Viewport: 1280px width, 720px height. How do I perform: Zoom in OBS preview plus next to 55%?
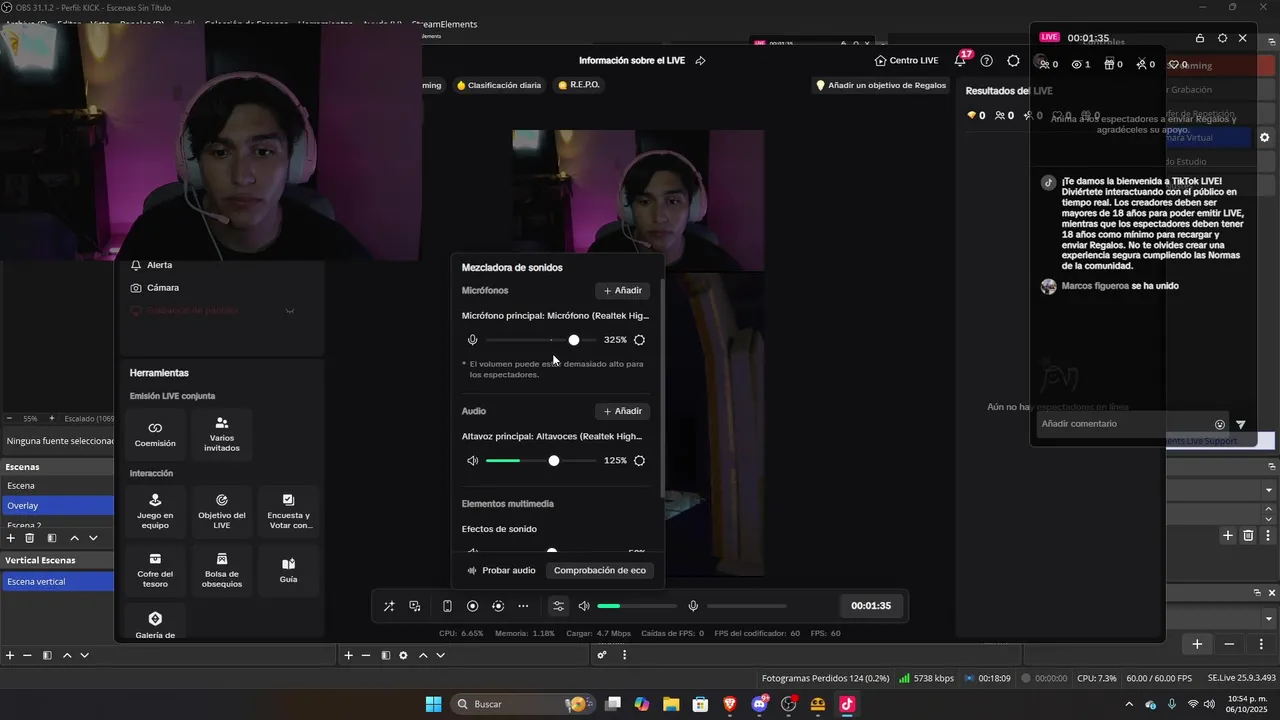point(52,418)
